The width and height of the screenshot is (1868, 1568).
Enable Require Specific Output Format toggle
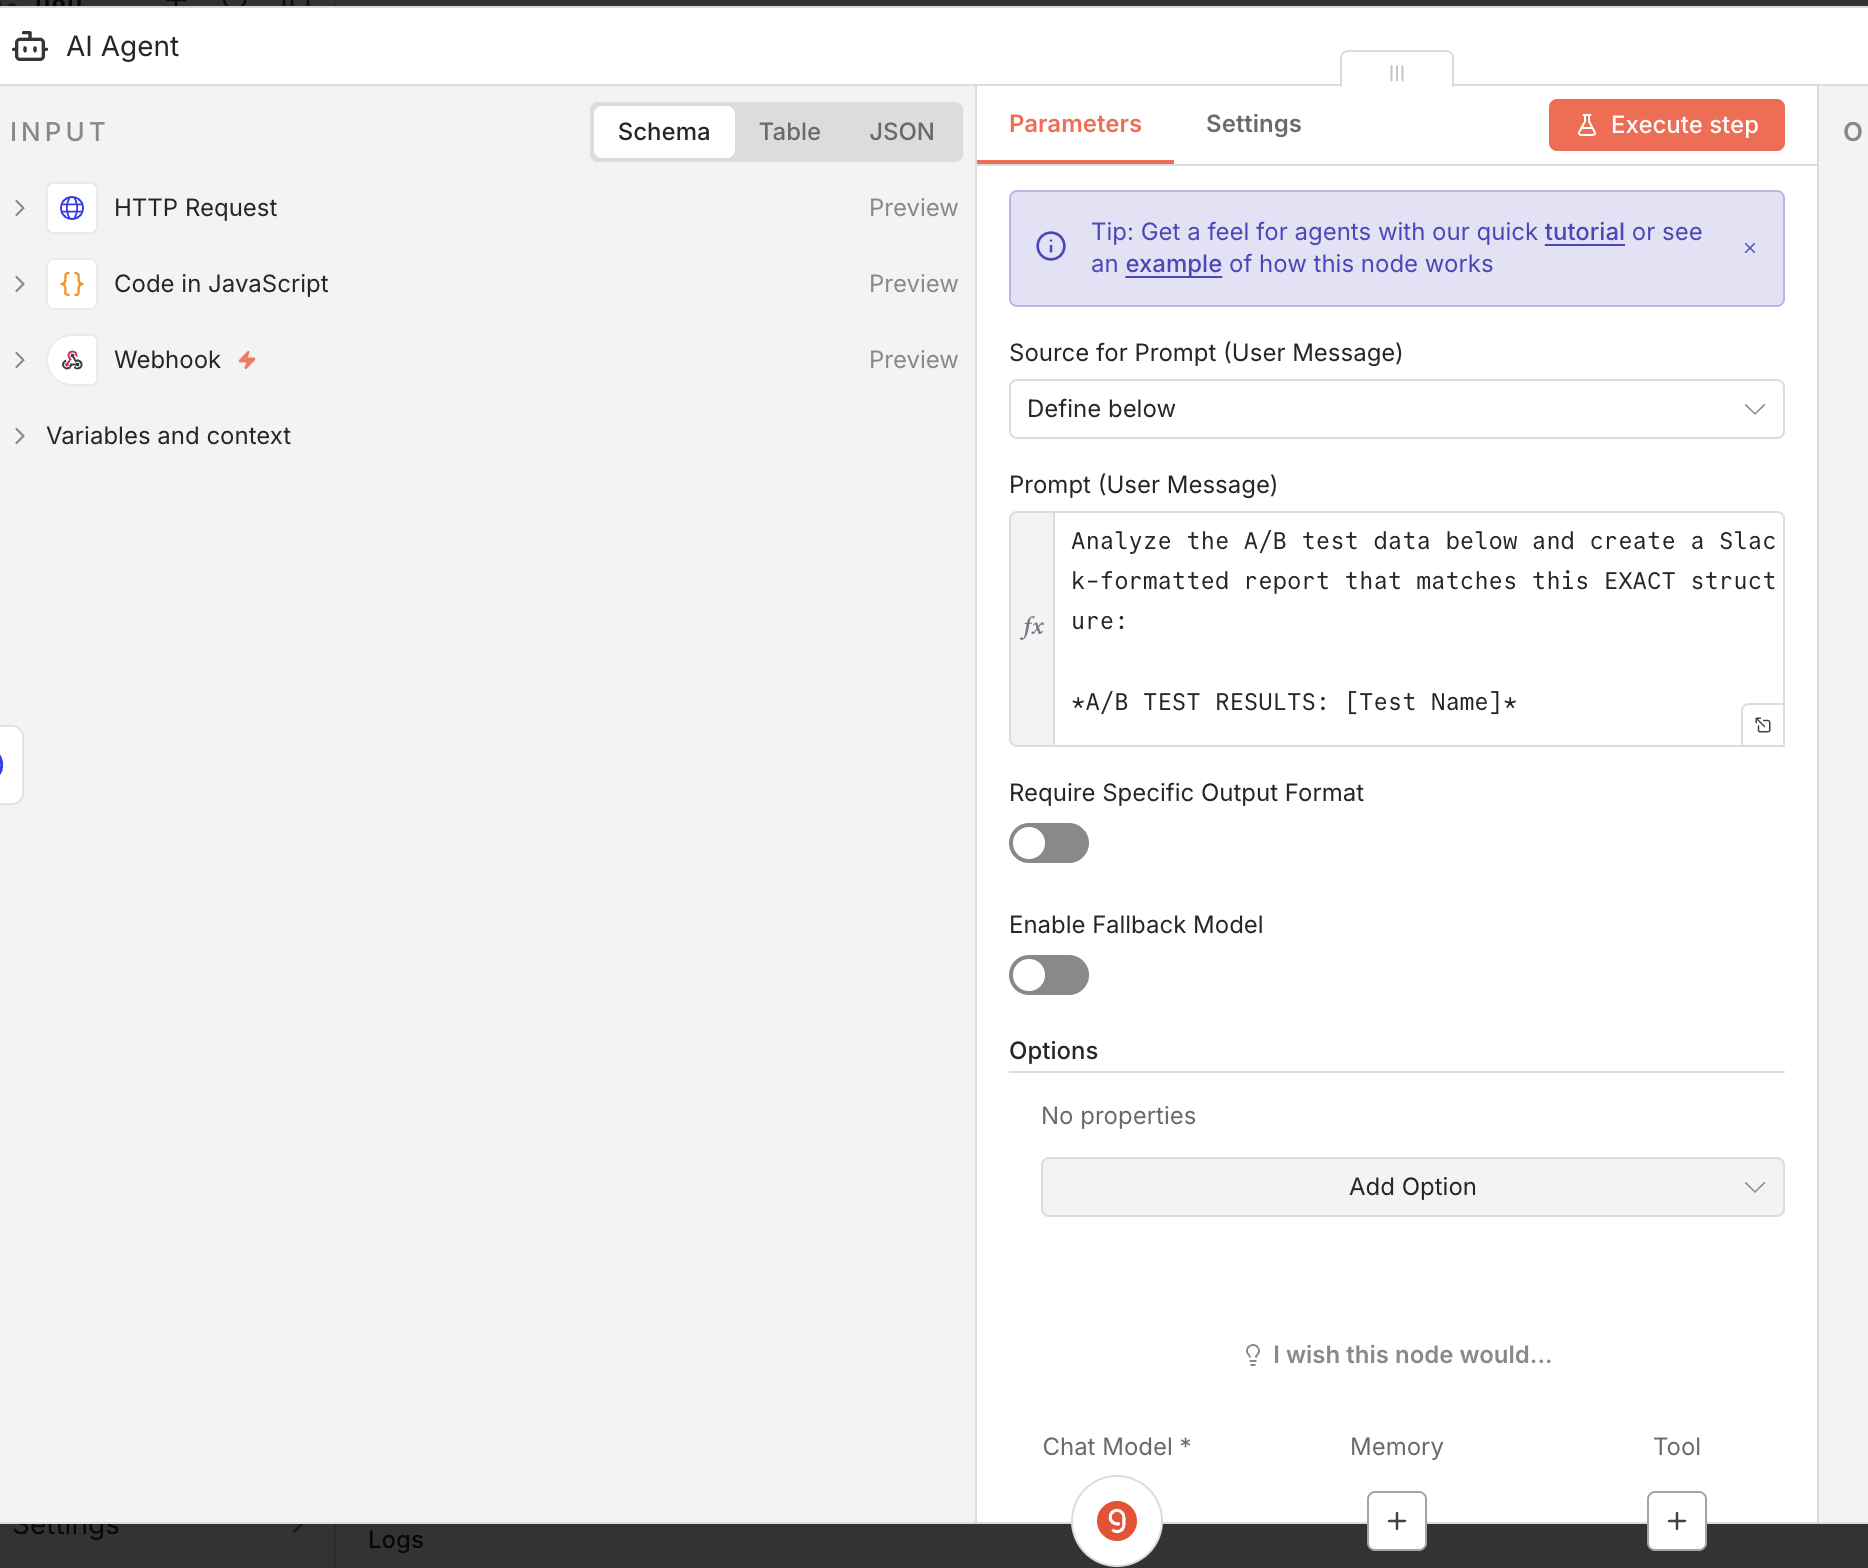(x=1048, y=843)
